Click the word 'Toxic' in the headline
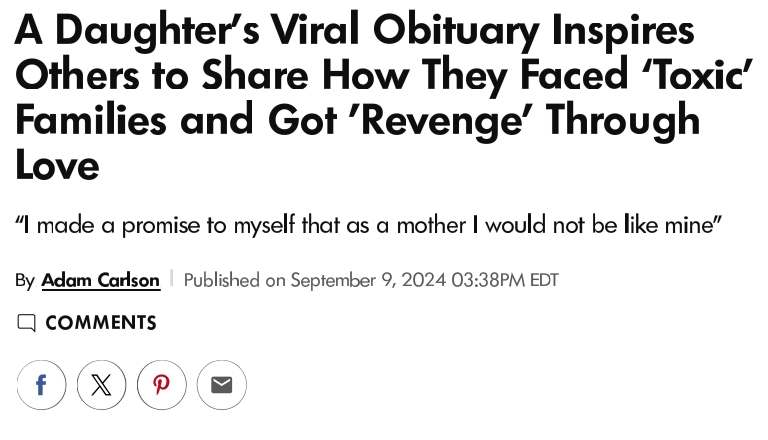Image resolution: width=768 pixels, height=440 pixels. pyautogui.click(x=688, y=75)
